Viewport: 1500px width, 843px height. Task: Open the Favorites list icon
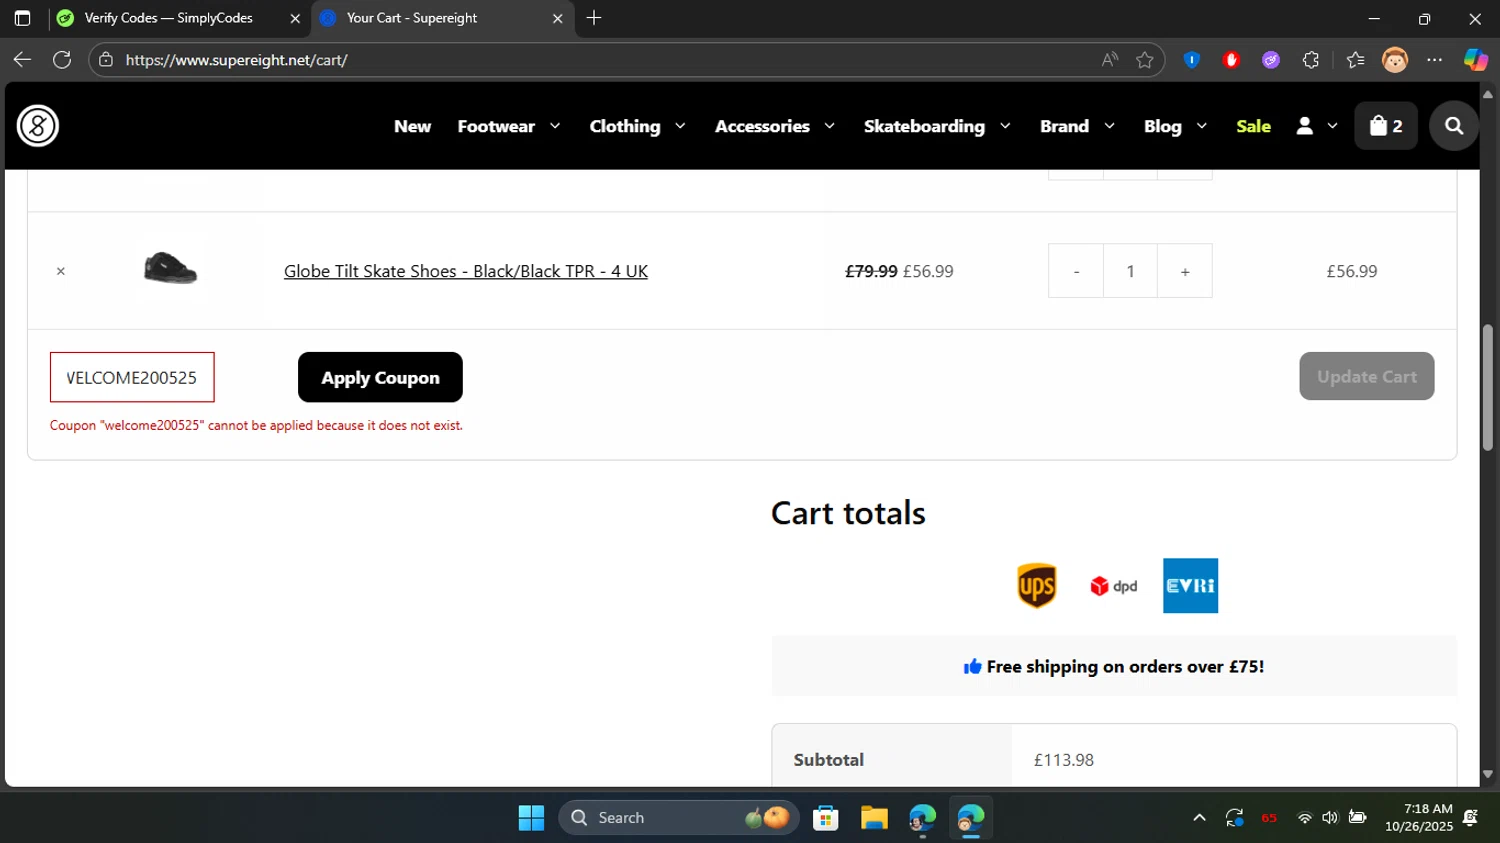[x=1355, y=60]
